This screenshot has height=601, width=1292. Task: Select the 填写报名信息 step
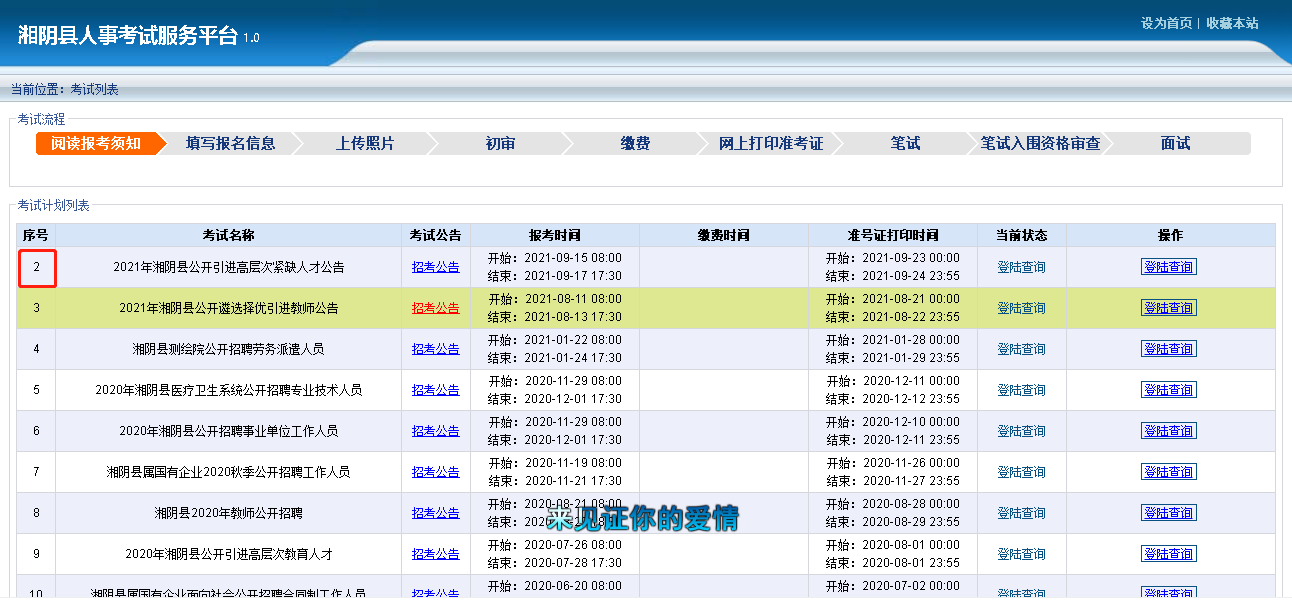(x=230, y=144)
